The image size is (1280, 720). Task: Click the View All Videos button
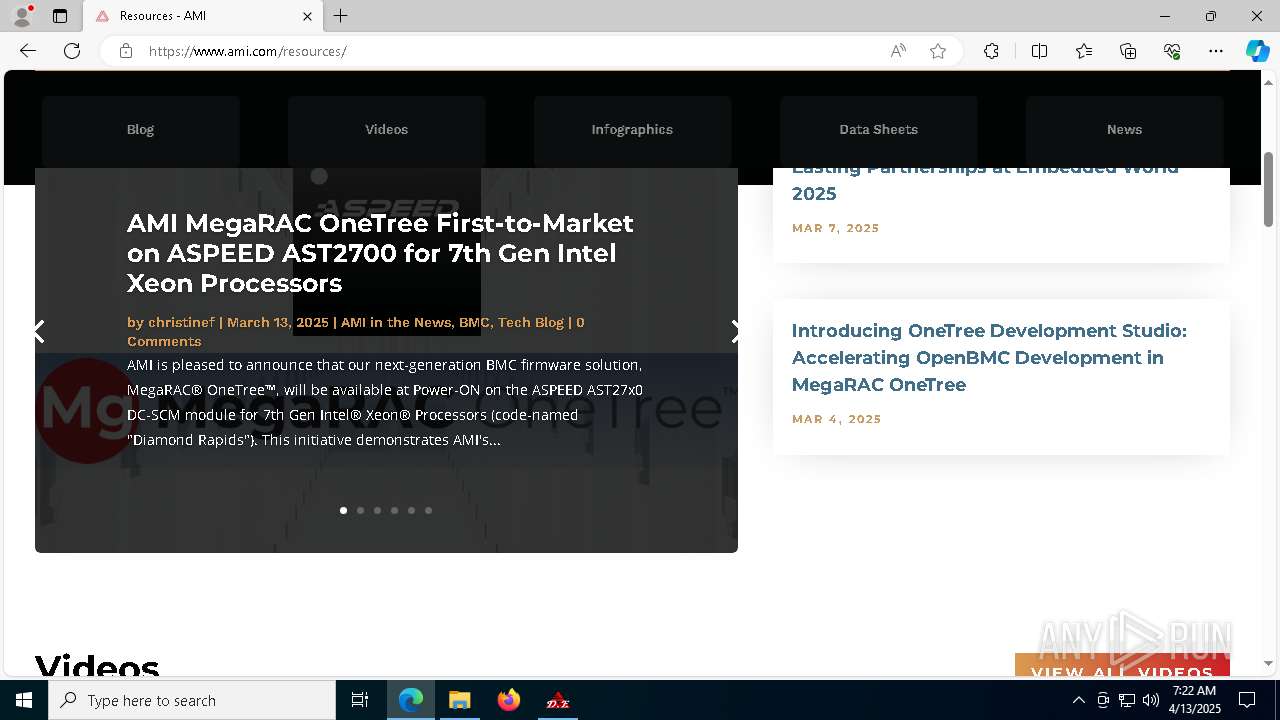click(1122, 667)
